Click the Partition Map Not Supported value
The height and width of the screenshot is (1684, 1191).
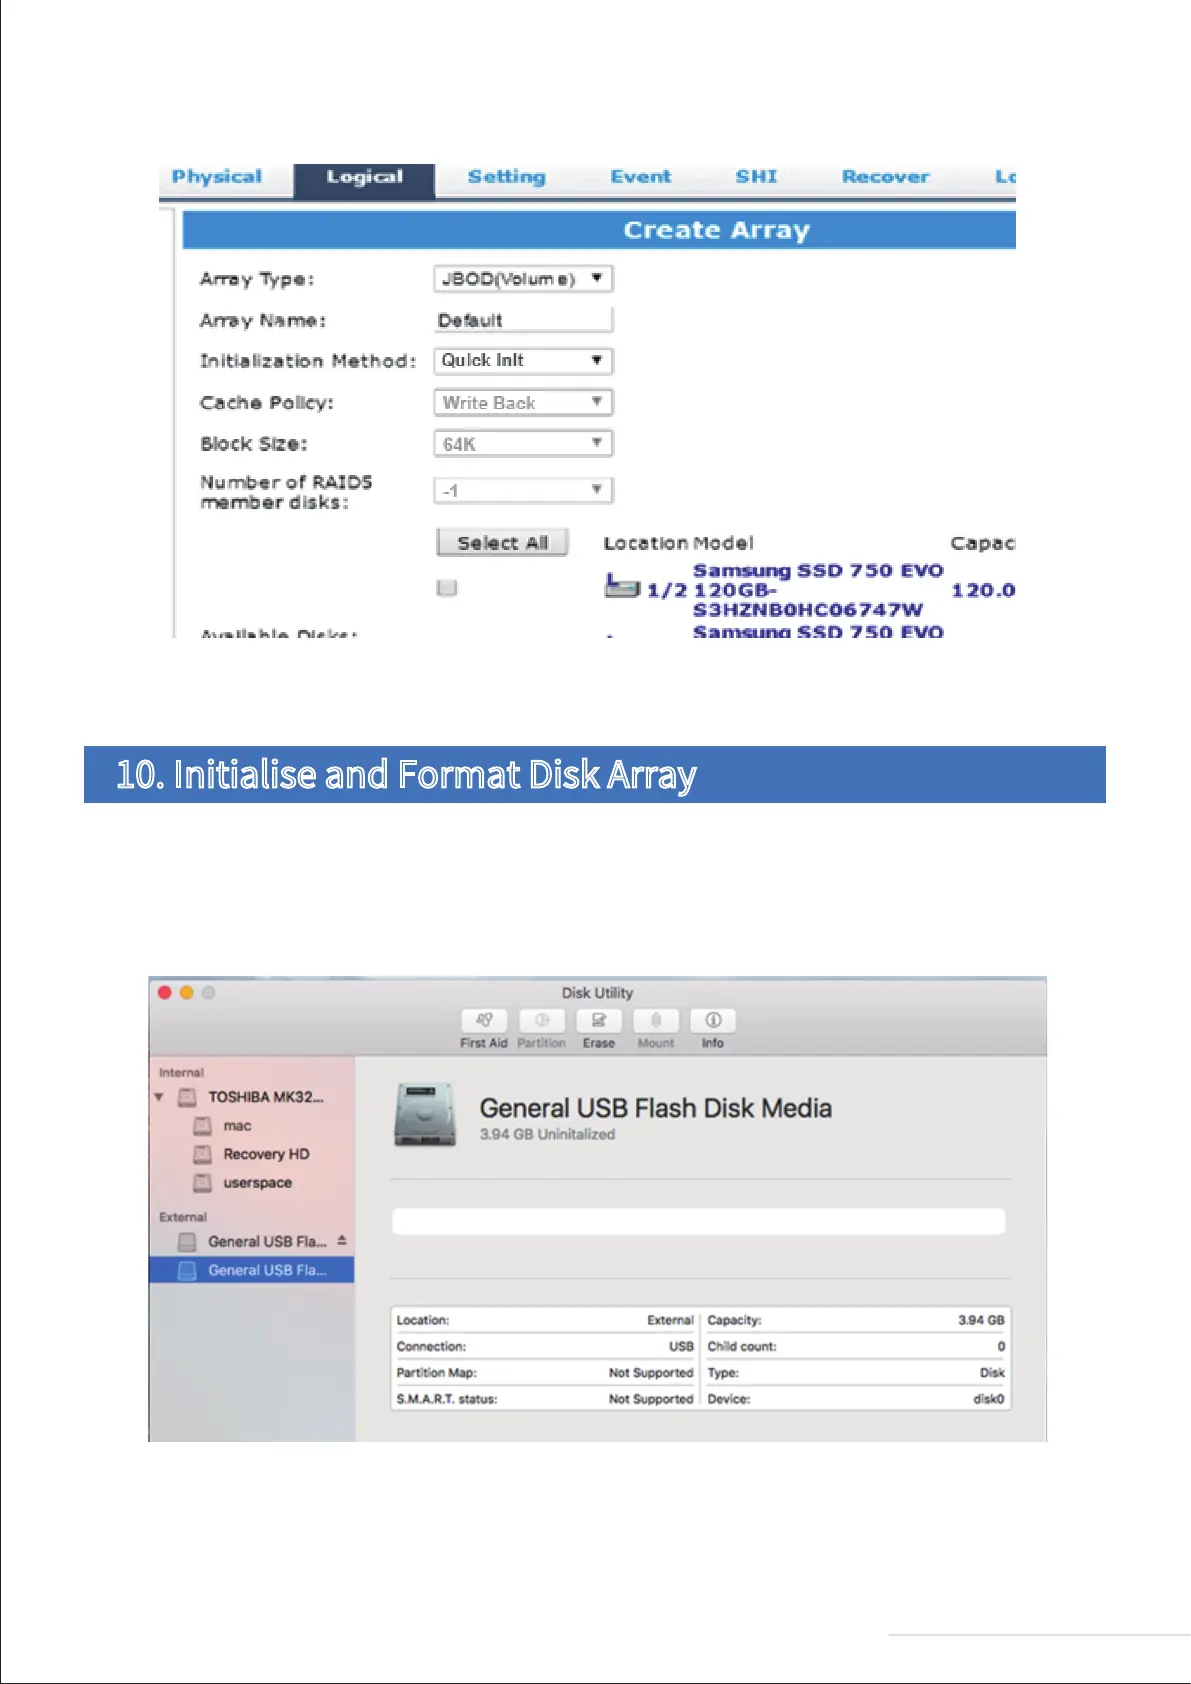pyautogui.click(x=651, y=1373)
